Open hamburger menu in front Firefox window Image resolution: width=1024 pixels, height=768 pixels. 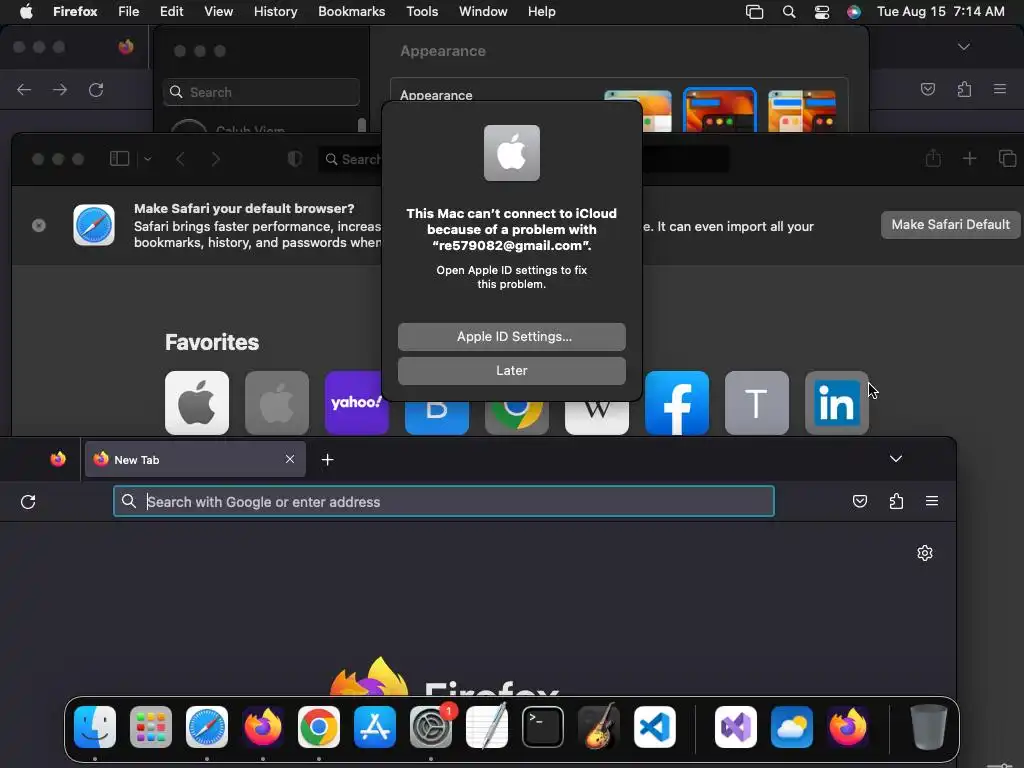tap(932, 501)
